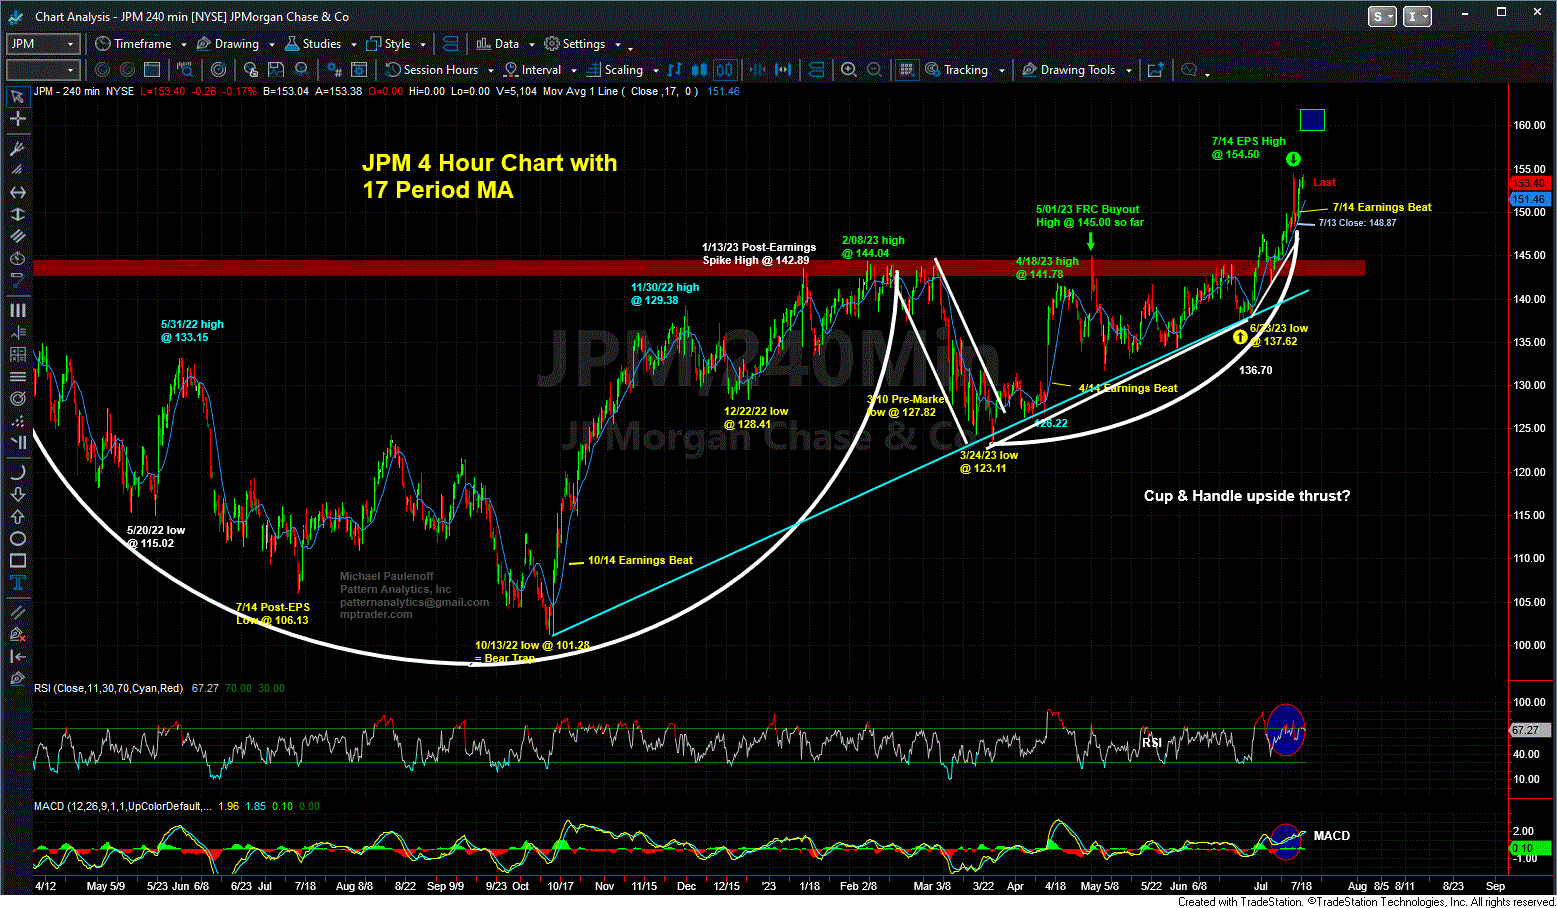The image size is (1557, 908).
Task: Expand the Timeframe dropdown arrow
Action: coord(183,45)
